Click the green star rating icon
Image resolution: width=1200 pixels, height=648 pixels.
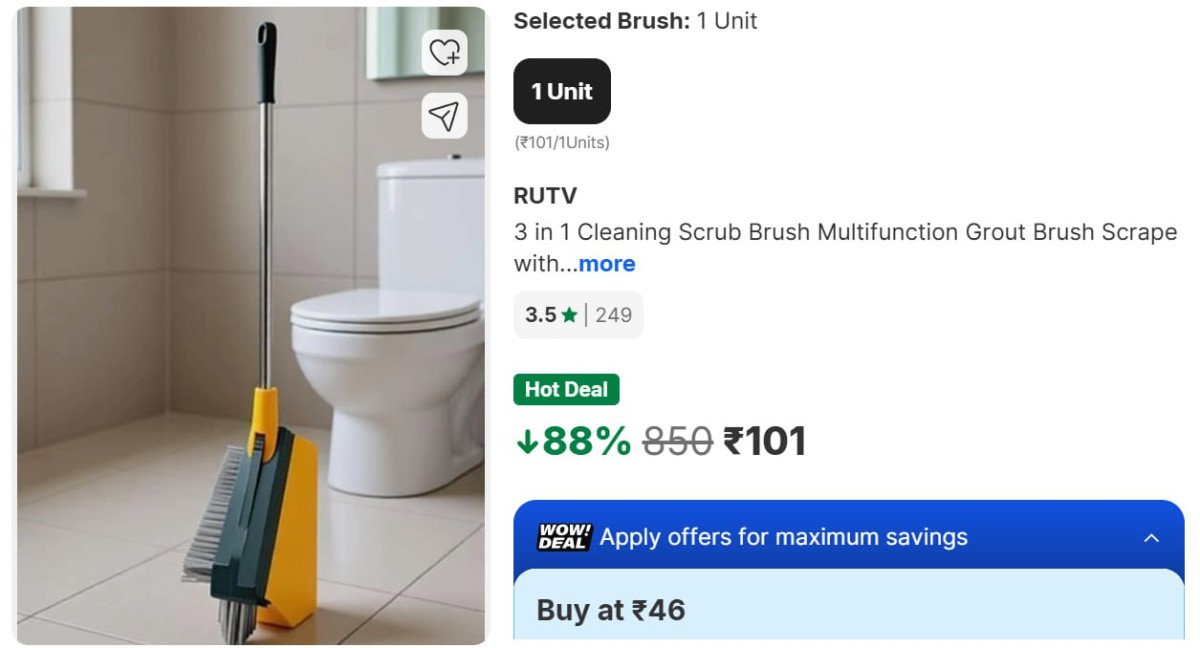pyautogui.click(x=569, y=315)
